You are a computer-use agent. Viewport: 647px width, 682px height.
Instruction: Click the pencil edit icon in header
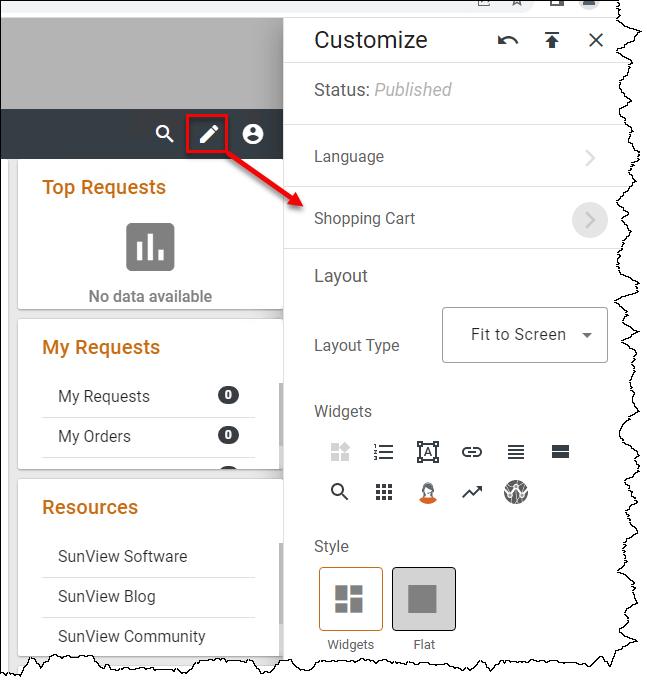pyautogui.click(x=209, y=134)
